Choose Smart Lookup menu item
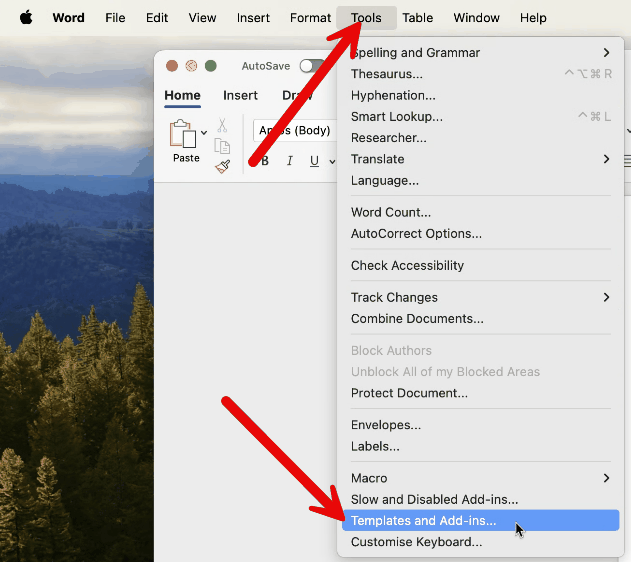 tap(480, 117)
